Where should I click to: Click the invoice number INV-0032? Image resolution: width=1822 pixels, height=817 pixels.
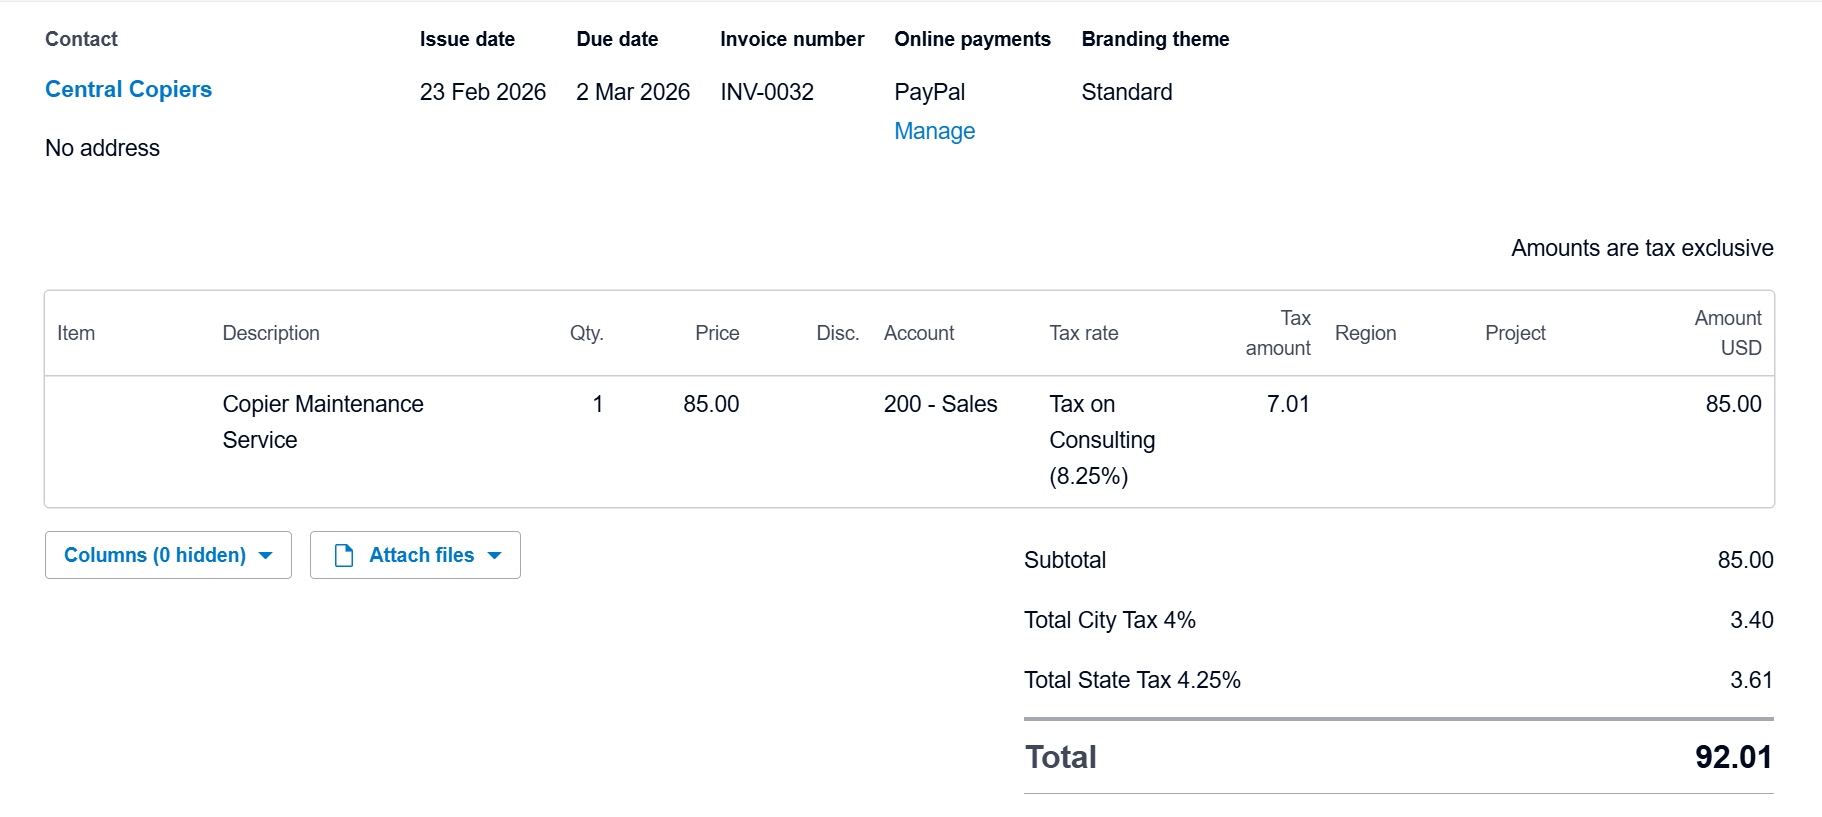click(767, 92)
